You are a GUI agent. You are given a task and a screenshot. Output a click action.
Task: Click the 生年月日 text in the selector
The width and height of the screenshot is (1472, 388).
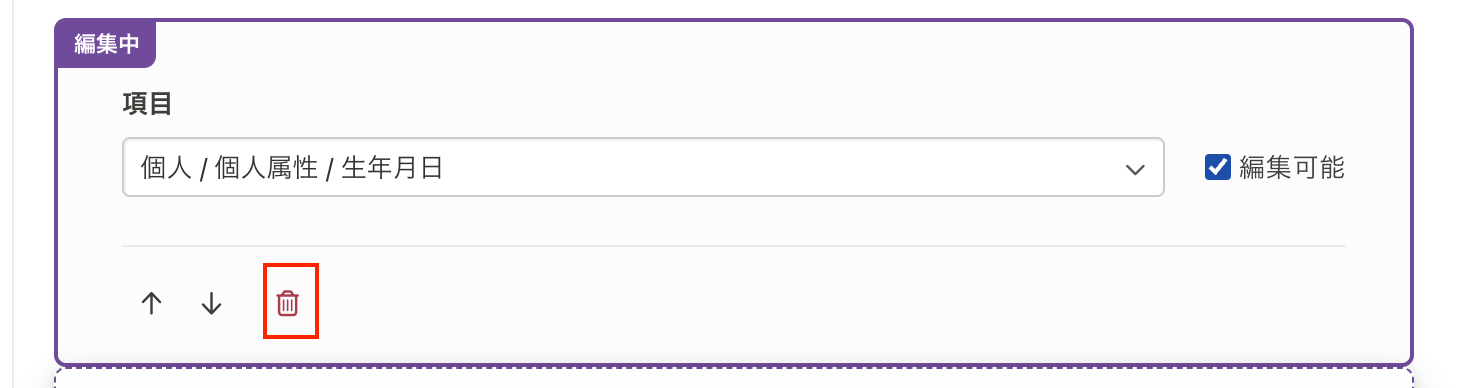392,168
